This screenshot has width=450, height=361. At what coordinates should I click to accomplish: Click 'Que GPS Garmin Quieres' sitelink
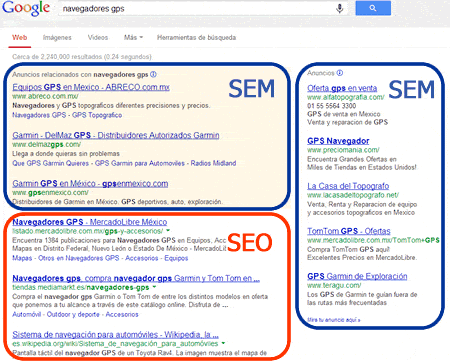coord(51,163)
